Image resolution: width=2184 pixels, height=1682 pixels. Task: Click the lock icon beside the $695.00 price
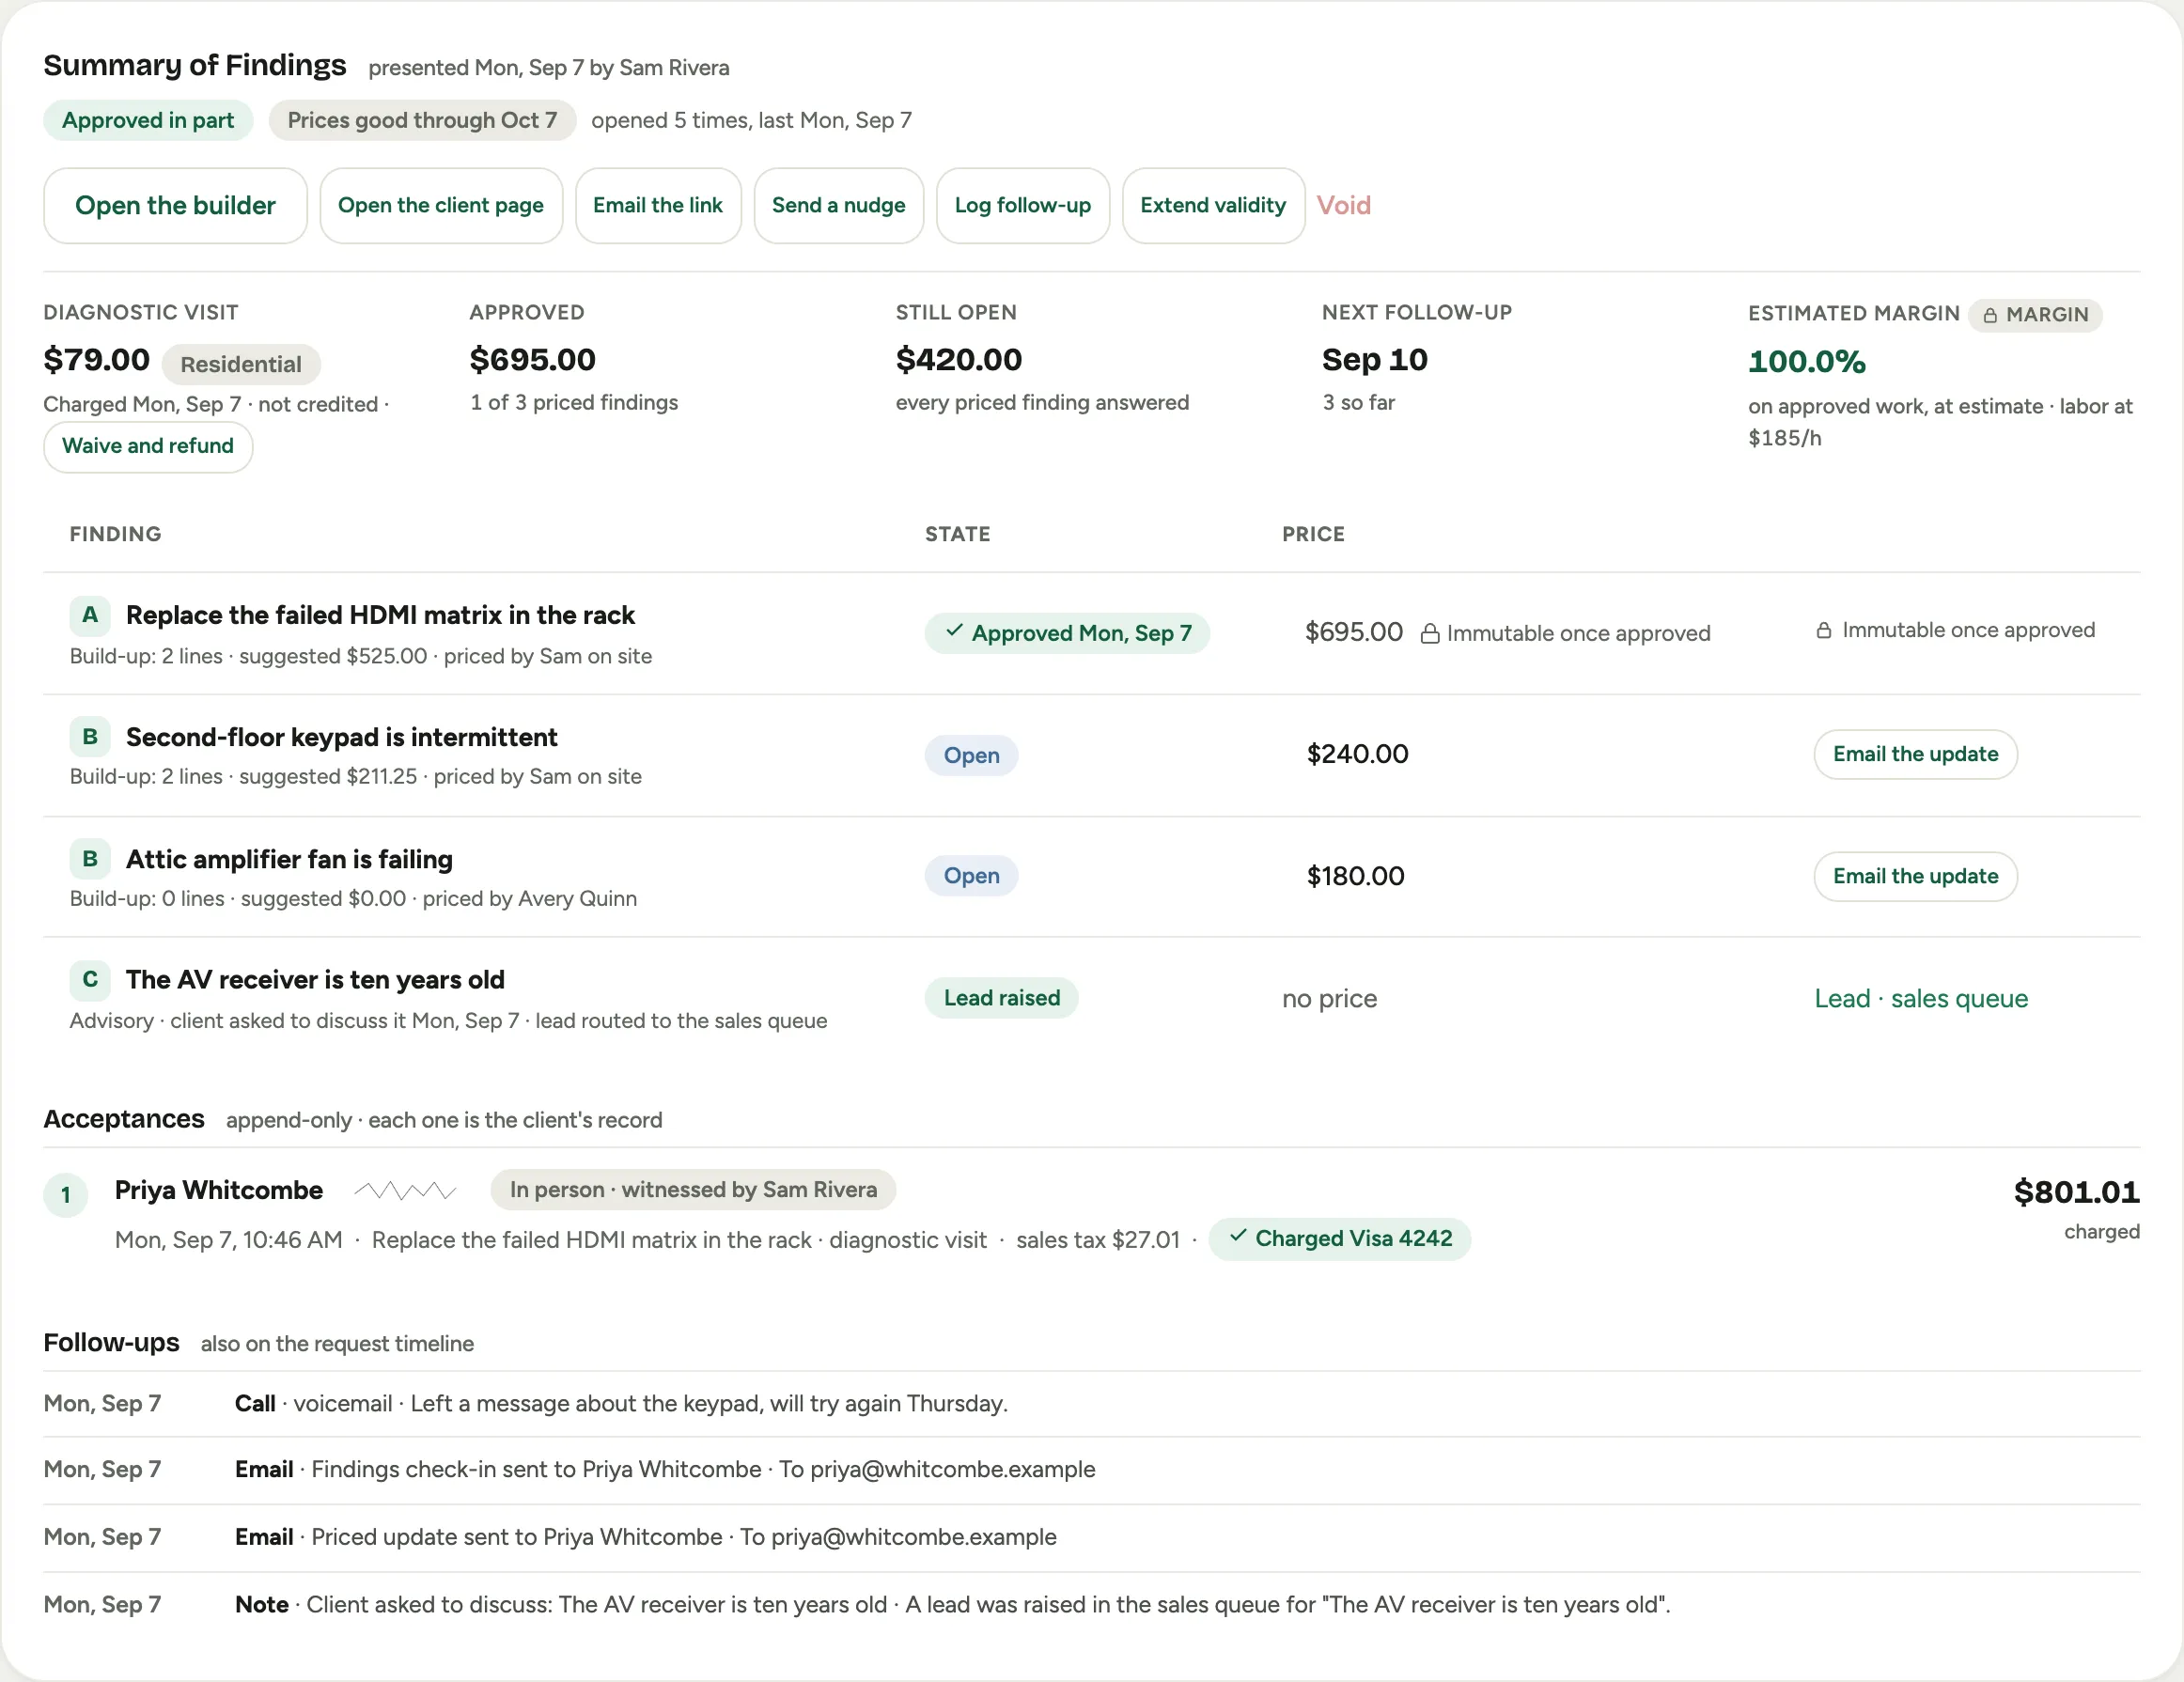click(x=1430, y=633)
